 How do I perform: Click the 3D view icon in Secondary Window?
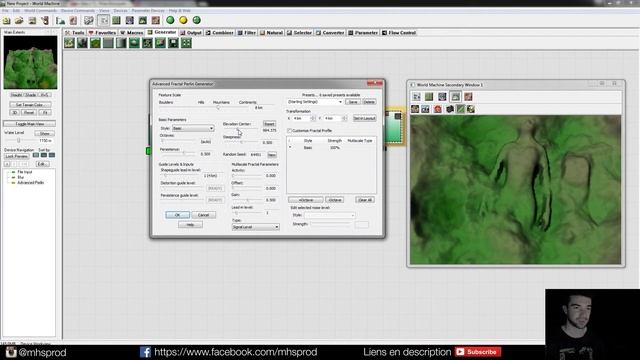[x=455, y=97]
